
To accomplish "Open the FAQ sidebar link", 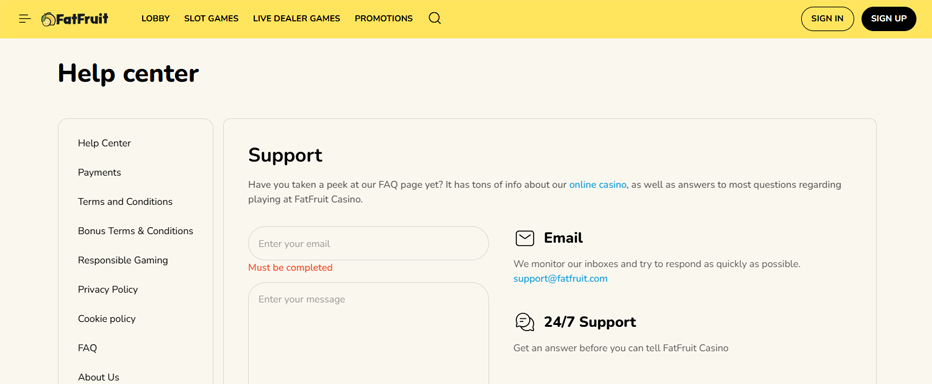I will [87, 348].
